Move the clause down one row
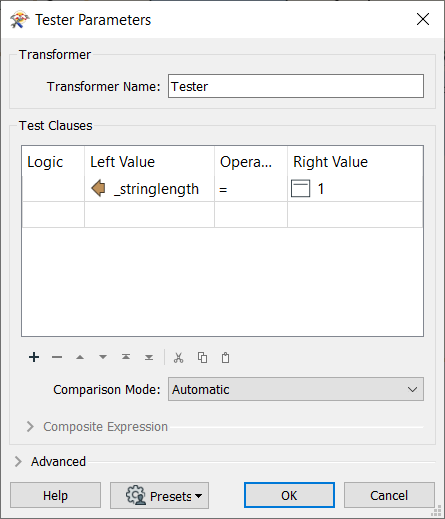This screenshot has height=519, width=445. [x=103, y=357]
